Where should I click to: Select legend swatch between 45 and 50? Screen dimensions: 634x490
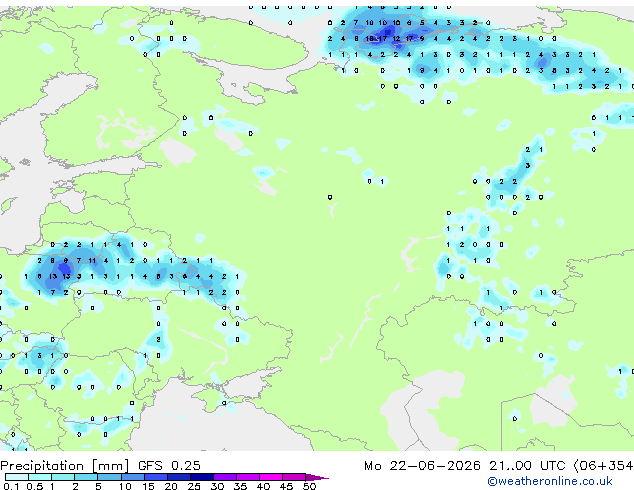coord(294,477)
